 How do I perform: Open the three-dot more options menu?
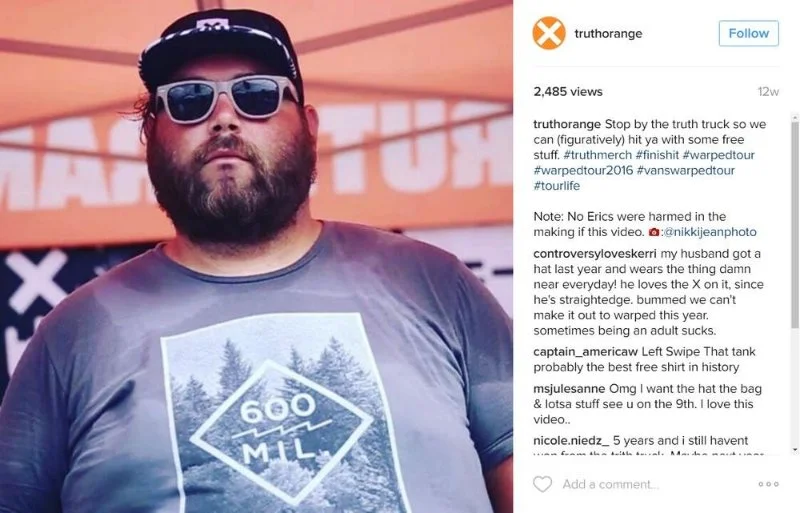768,484
